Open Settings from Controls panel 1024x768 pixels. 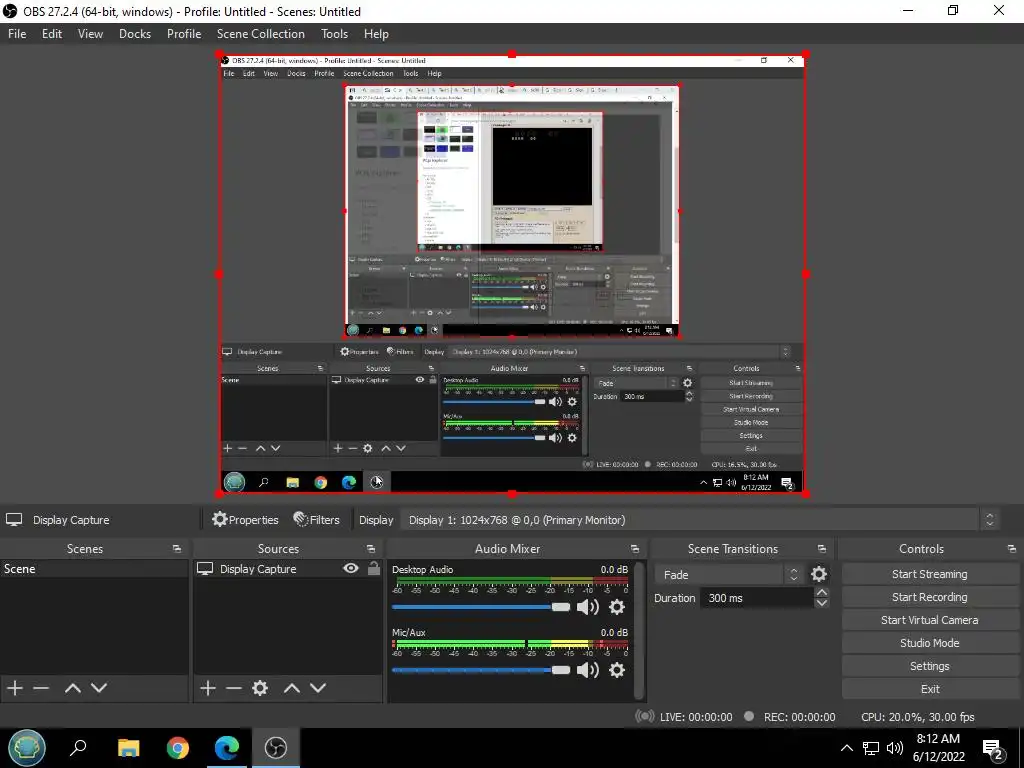(929, 666)
